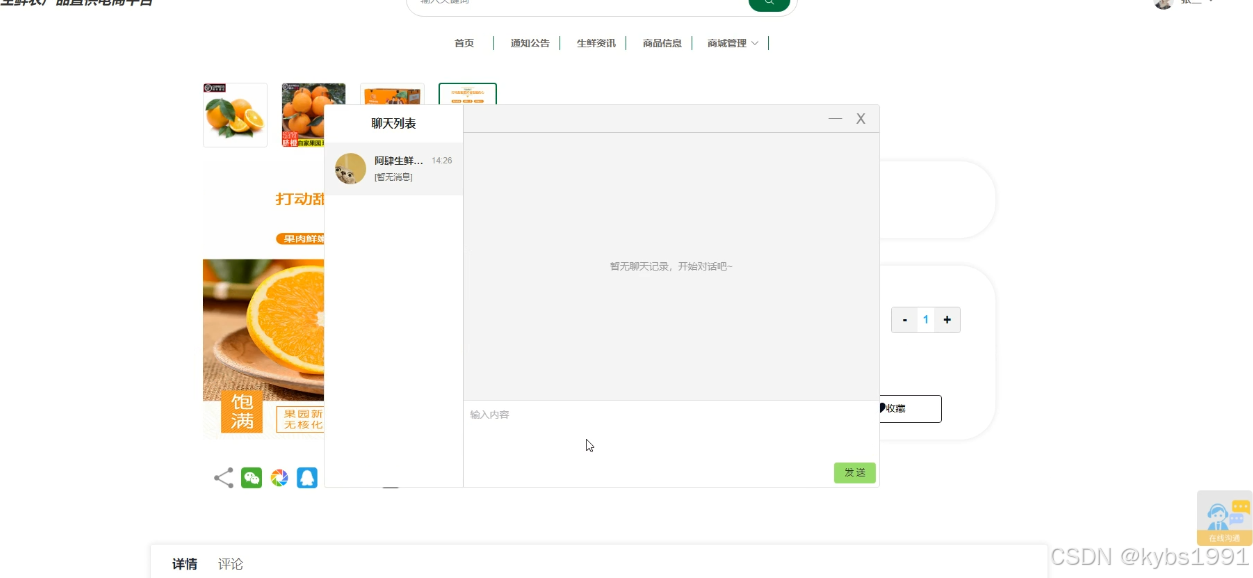Click the user avatar in header
1253x578 pixels.
point(1163,3)
